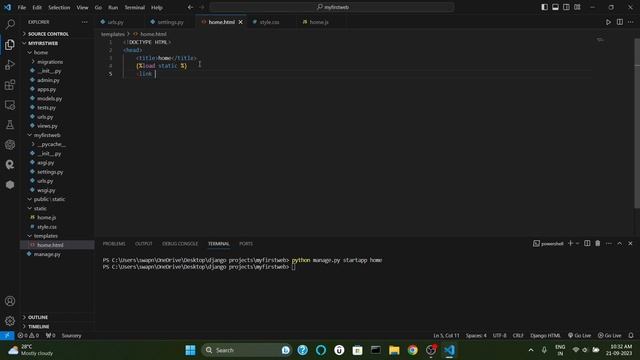This screenshot has height=360, width=640.
Task: Close the terminal panel with the X
Action: coord(630,243)
